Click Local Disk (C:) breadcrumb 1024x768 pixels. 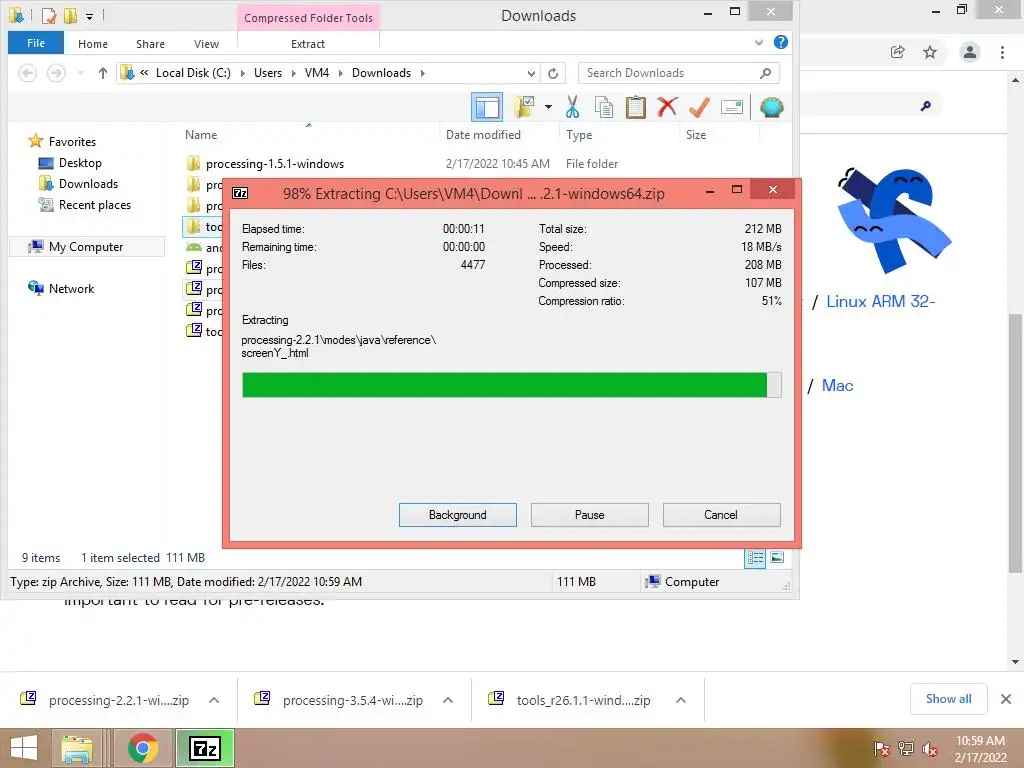193,73
